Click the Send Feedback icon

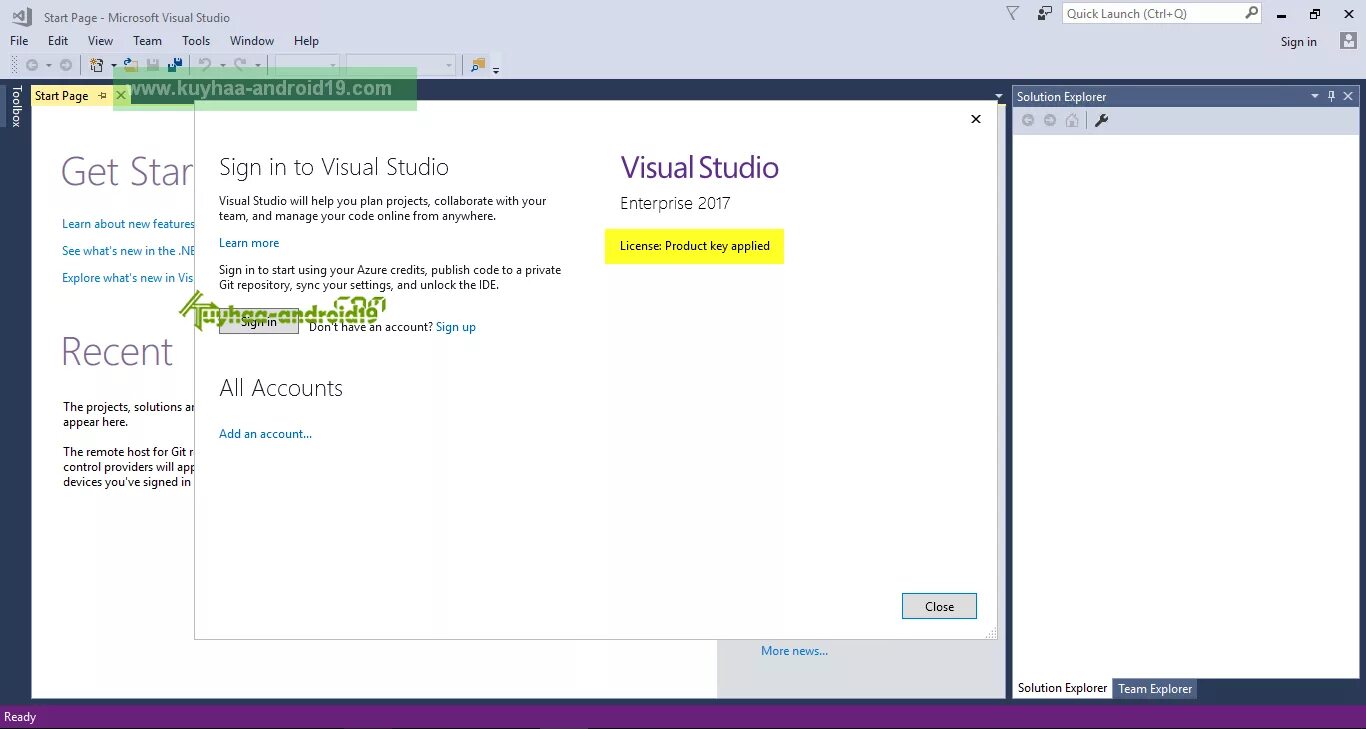(1045, 14)
